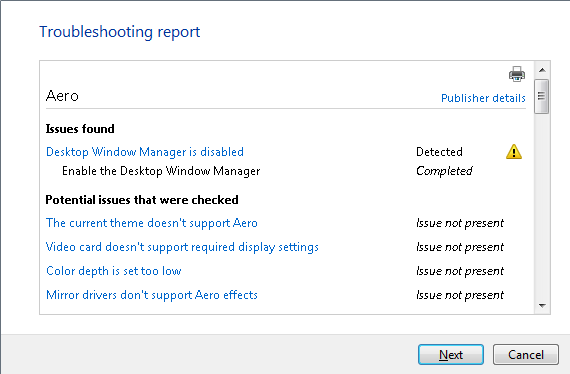Open Color depth is set too low link
The image size is (570, 374).
[113, 271]
